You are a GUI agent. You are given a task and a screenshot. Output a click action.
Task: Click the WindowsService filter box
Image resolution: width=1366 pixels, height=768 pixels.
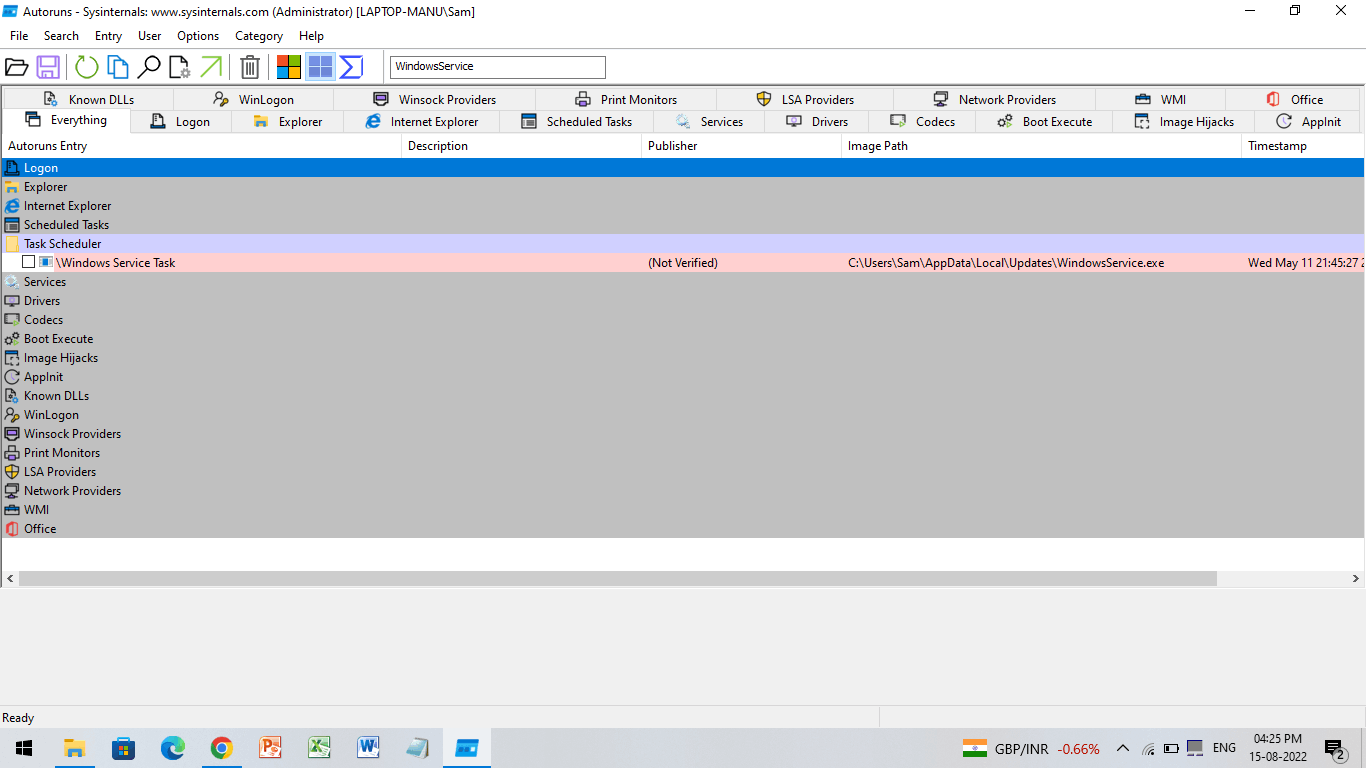pyautogui.click(x=497, y=67)
